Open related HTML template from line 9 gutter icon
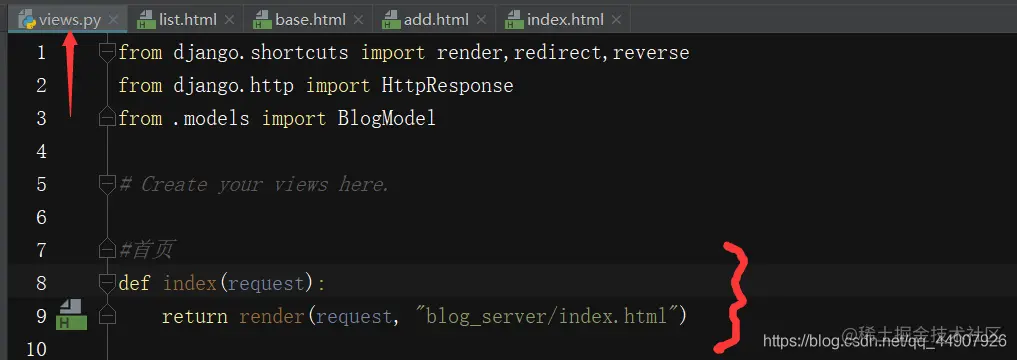Screen dimensions: 1017x360 [x=72, y=315]
